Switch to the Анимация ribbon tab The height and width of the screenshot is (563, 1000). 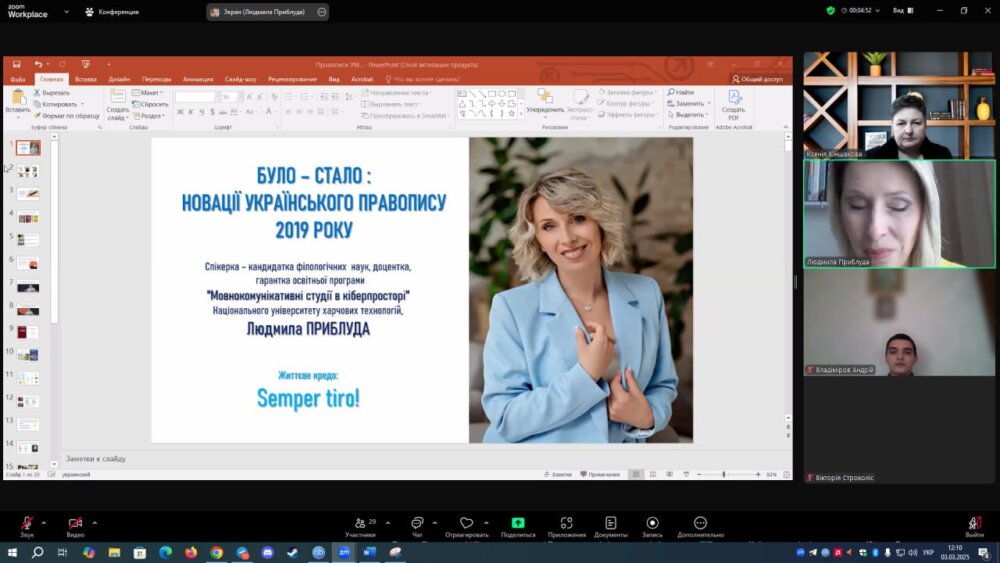tap(198, 79)
